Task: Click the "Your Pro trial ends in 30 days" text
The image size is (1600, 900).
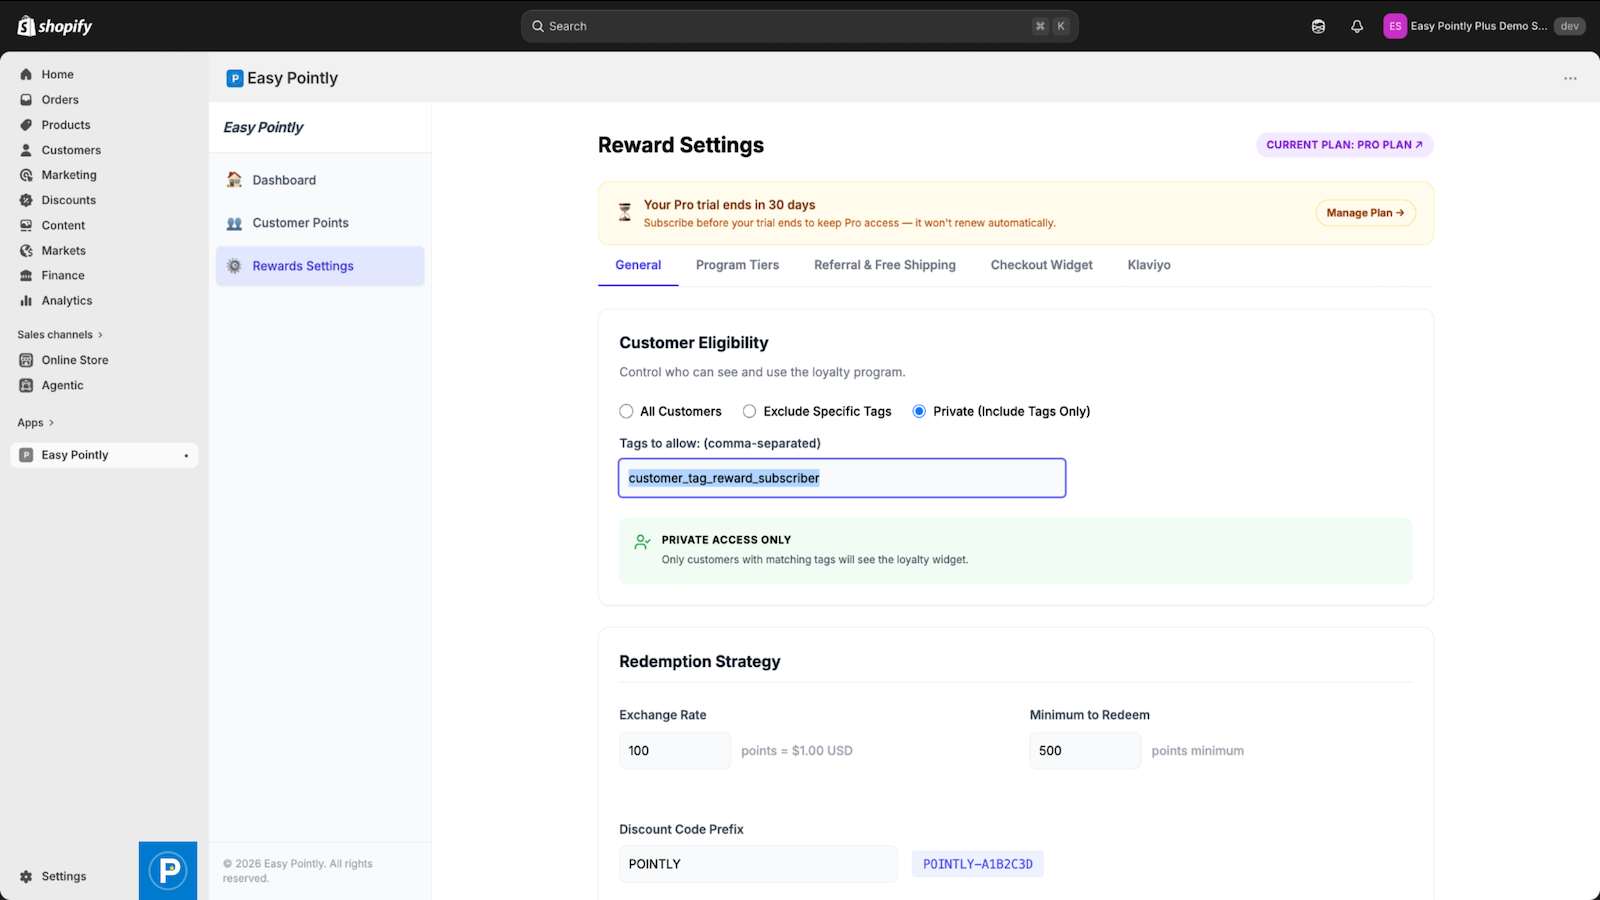Action: pyautogui.click(x=729, y=205)
